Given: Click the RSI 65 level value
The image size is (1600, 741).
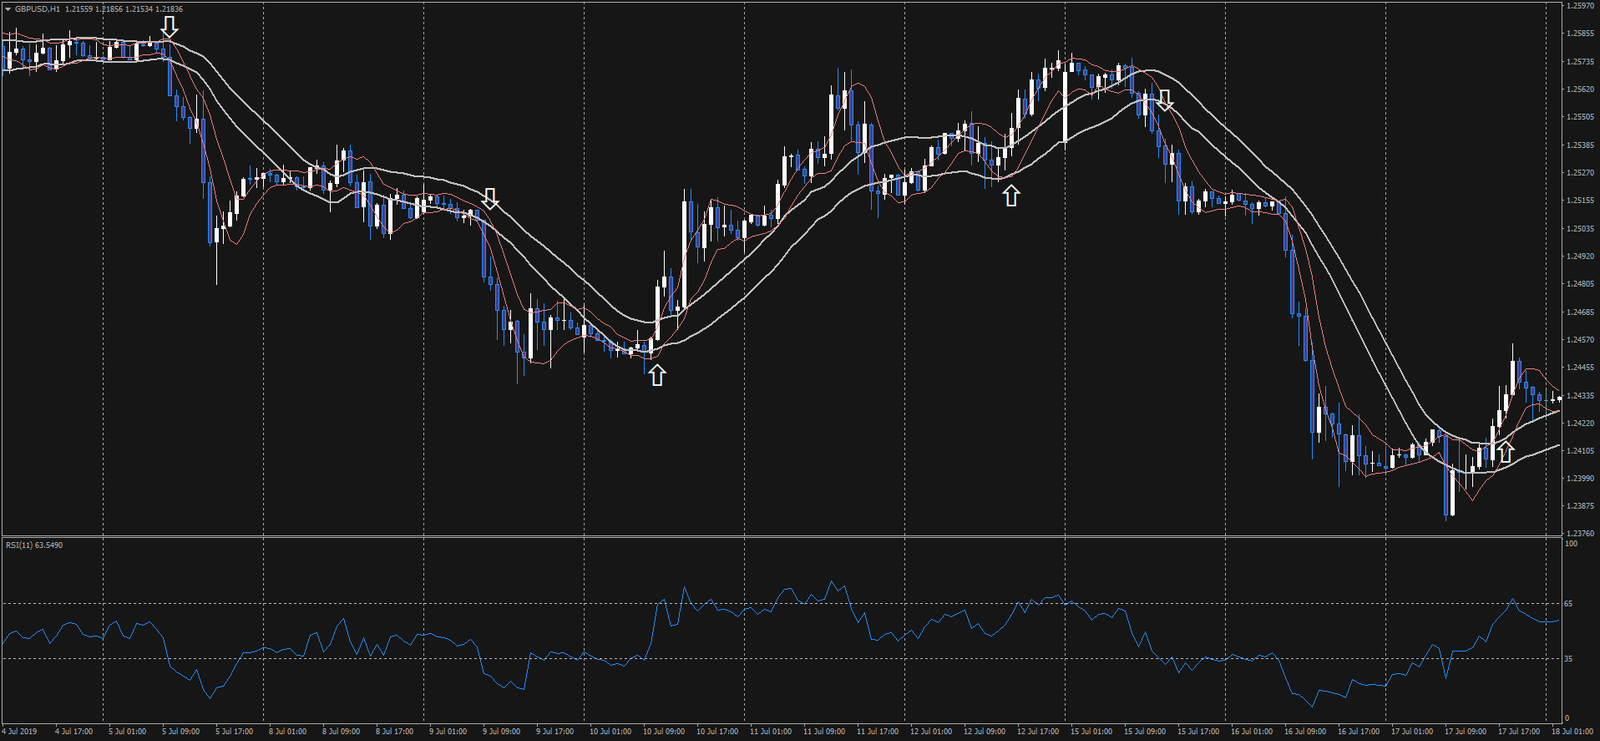Looking at the screenshot, I should [1569, 604].
